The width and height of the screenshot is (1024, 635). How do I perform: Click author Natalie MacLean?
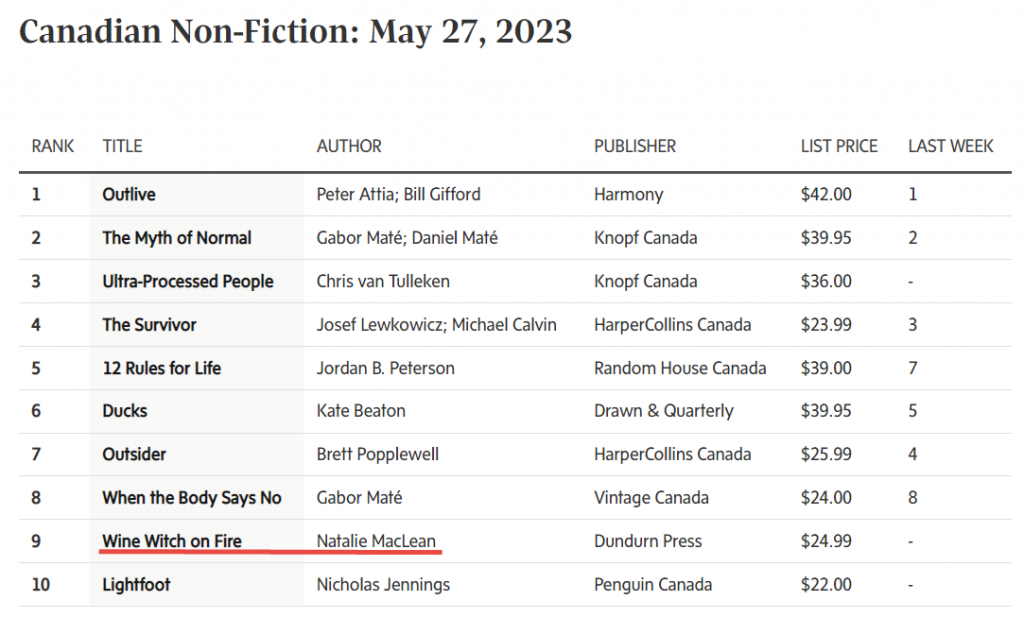(x=376, y=541)
